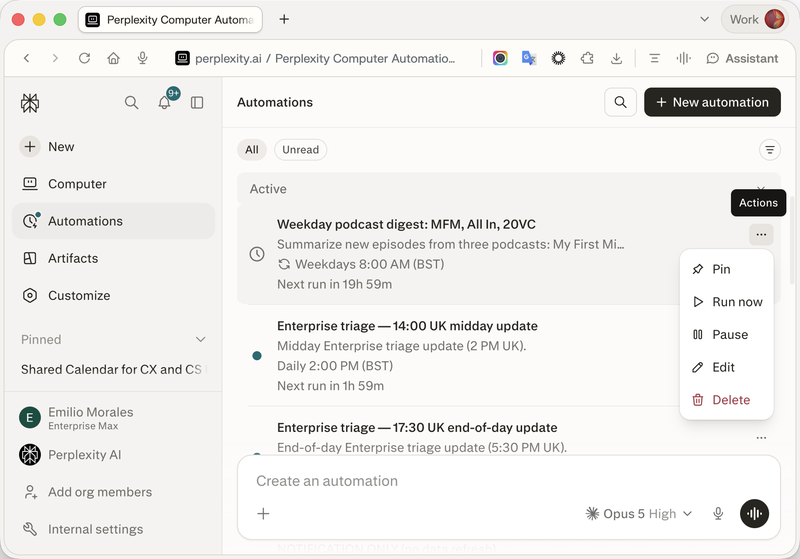The image size is (800, 559).
Task: Open Shared Calendar for CX and CS
Action: pos(113,369)
